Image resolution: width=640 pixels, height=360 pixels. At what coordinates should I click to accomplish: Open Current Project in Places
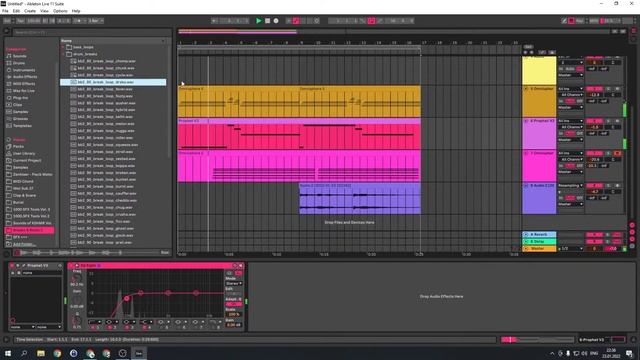click(27, 160)
